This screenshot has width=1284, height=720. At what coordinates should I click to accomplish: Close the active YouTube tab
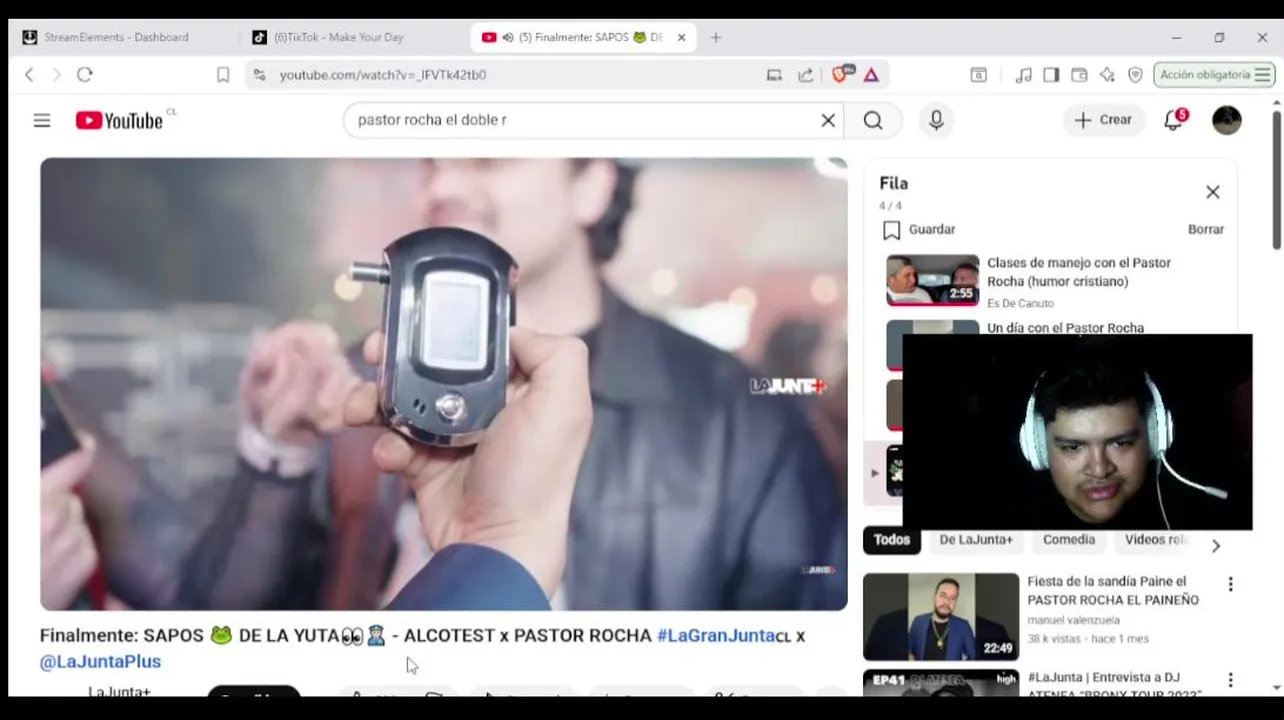tap(682, 38)
